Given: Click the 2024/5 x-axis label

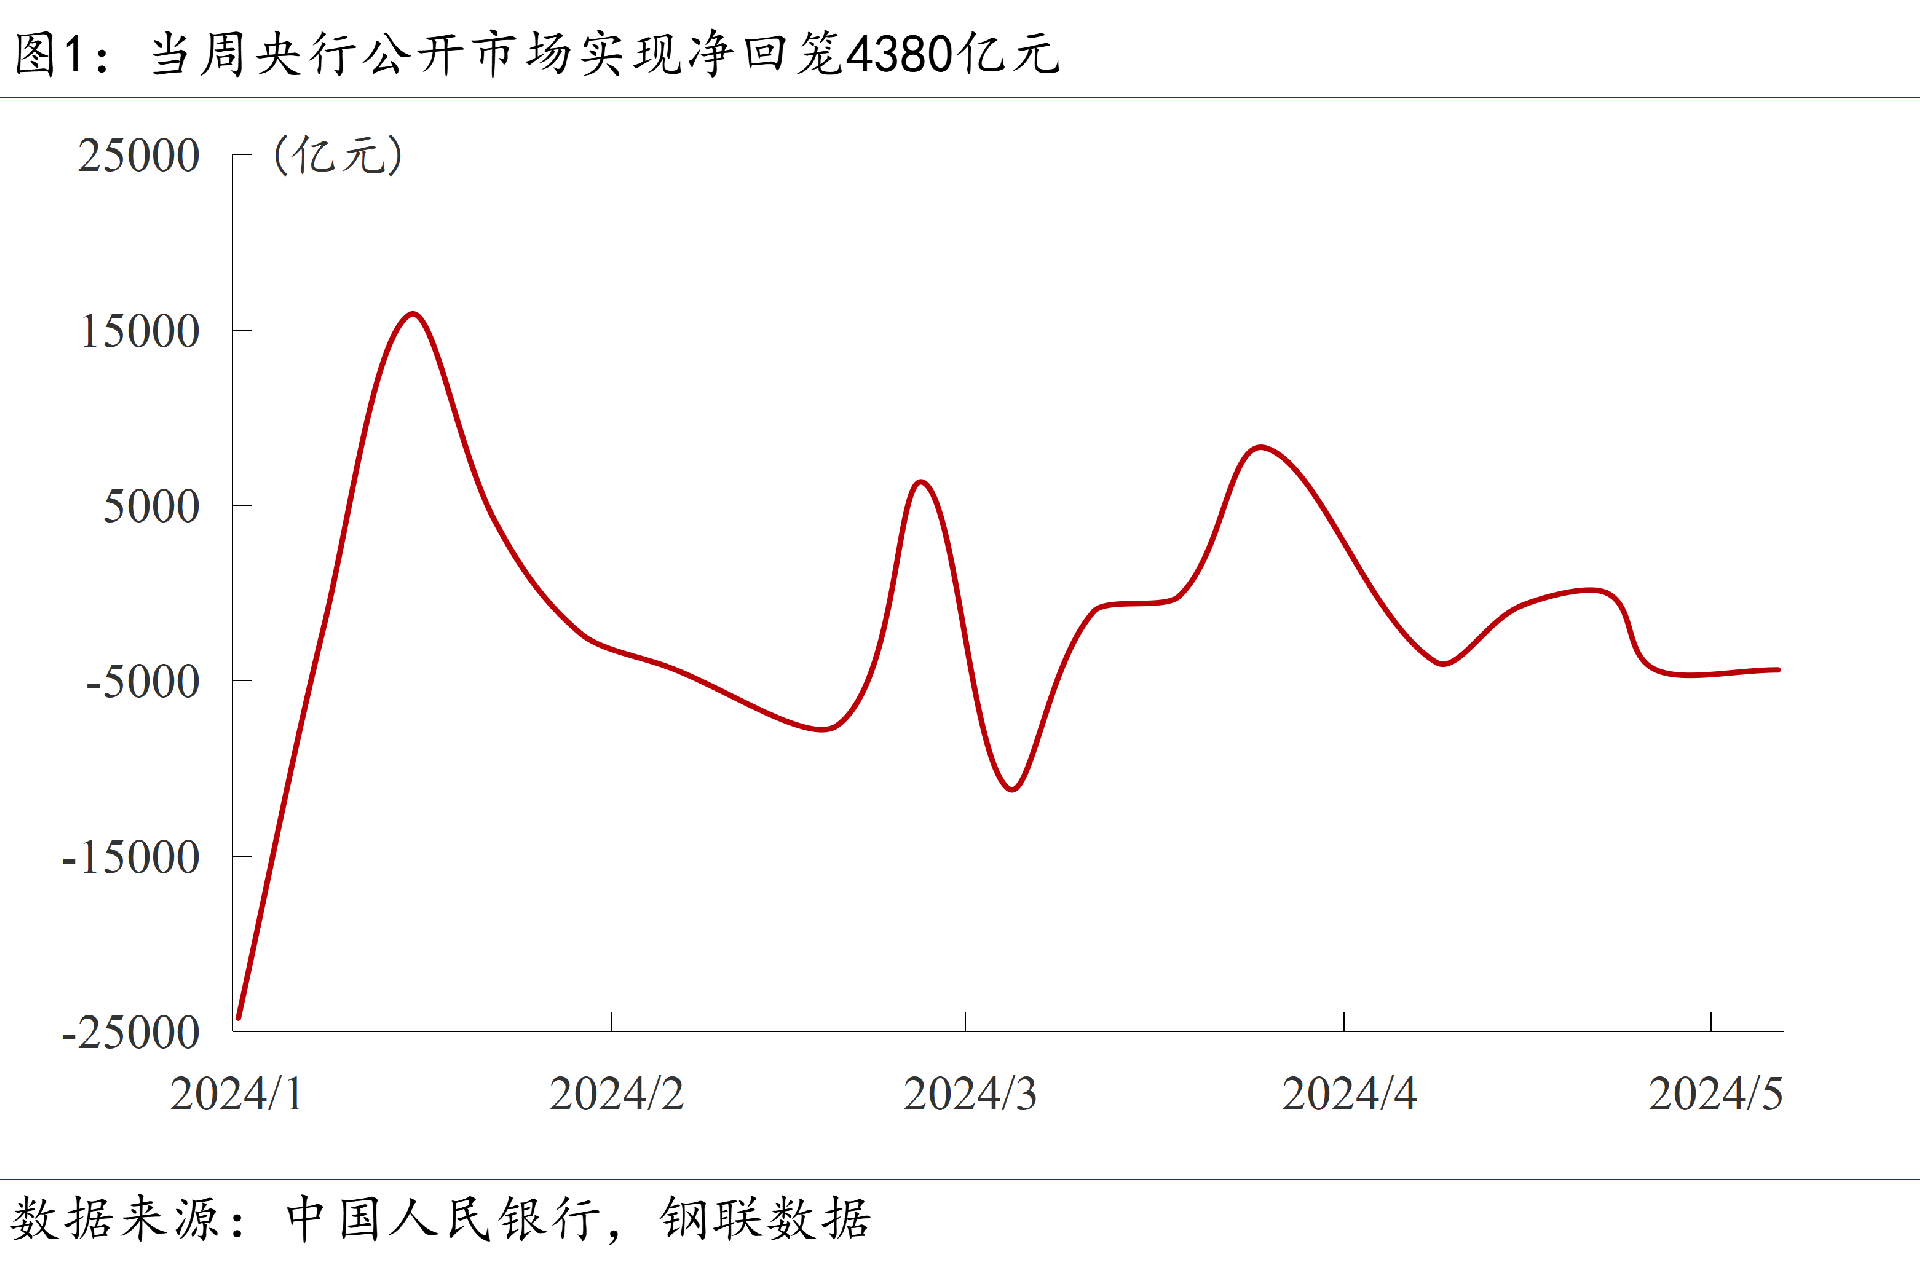Looking at the screenshot, I should pos(1715,1094).
